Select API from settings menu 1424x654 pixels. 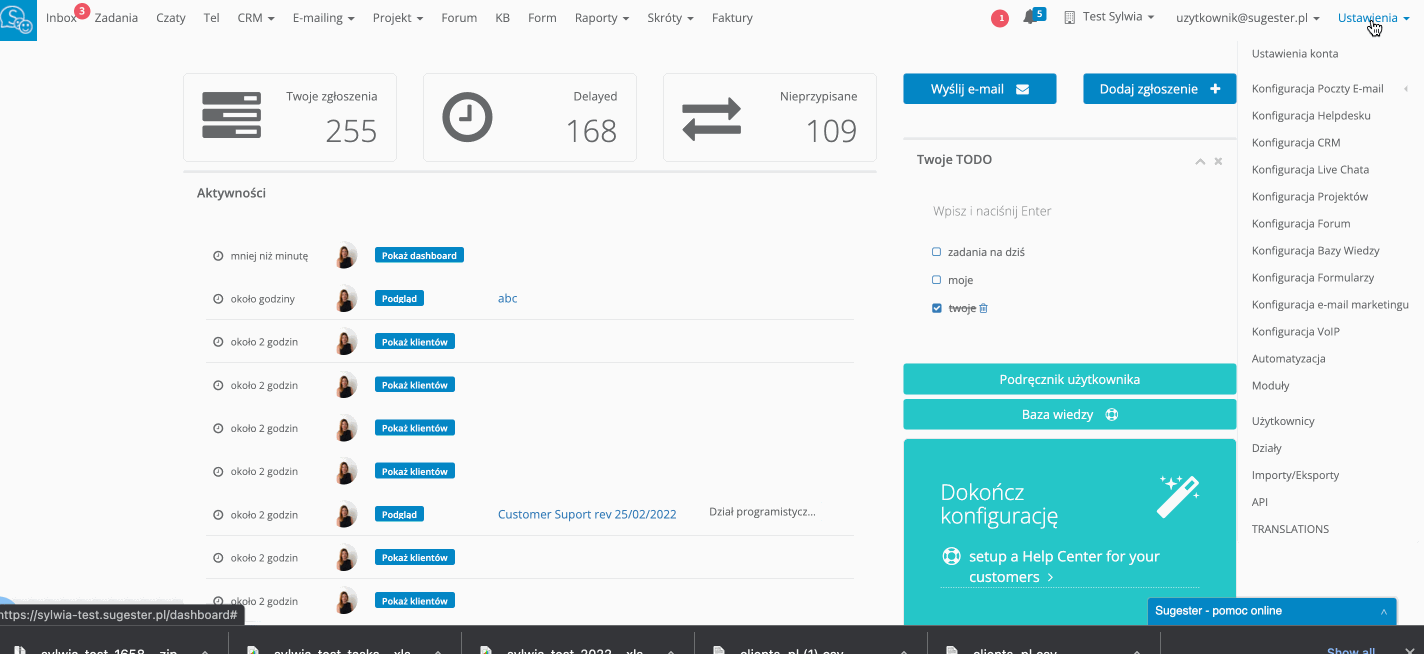[1260, 503]
